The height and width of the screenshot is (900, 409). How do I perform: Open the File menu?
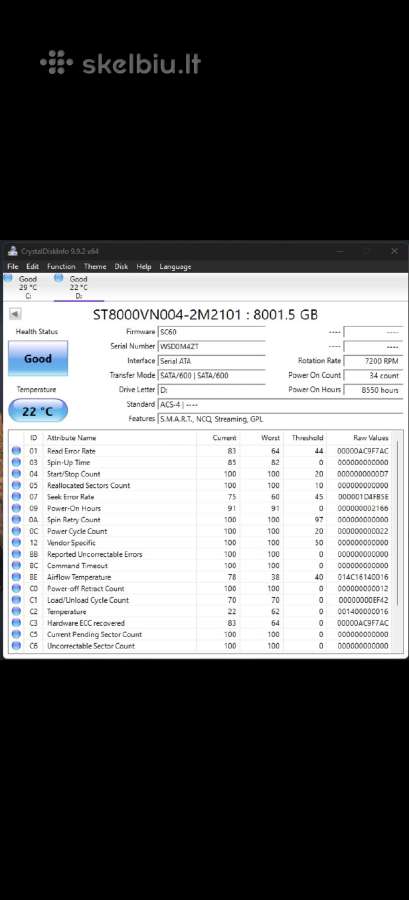(x=13, y=266)
